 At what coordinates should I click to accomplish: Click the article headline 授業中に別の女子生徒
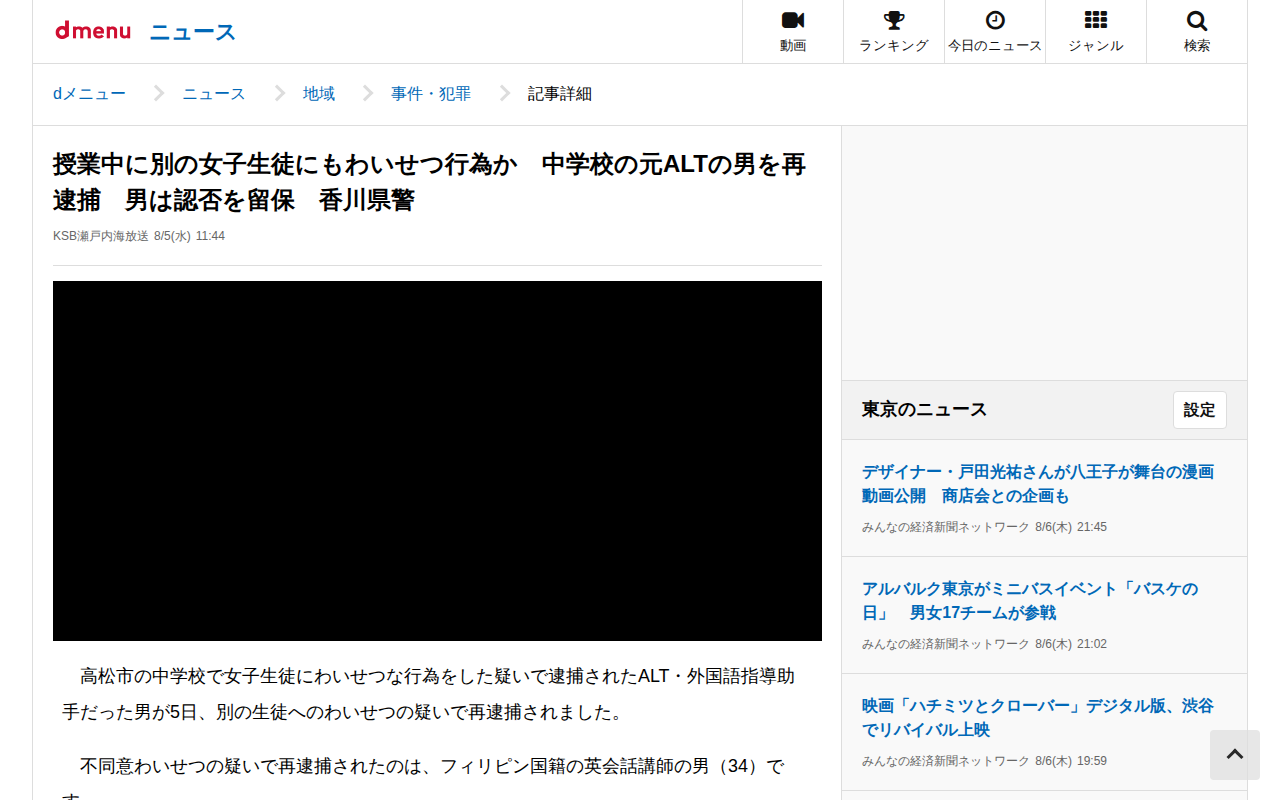(430, 182)
